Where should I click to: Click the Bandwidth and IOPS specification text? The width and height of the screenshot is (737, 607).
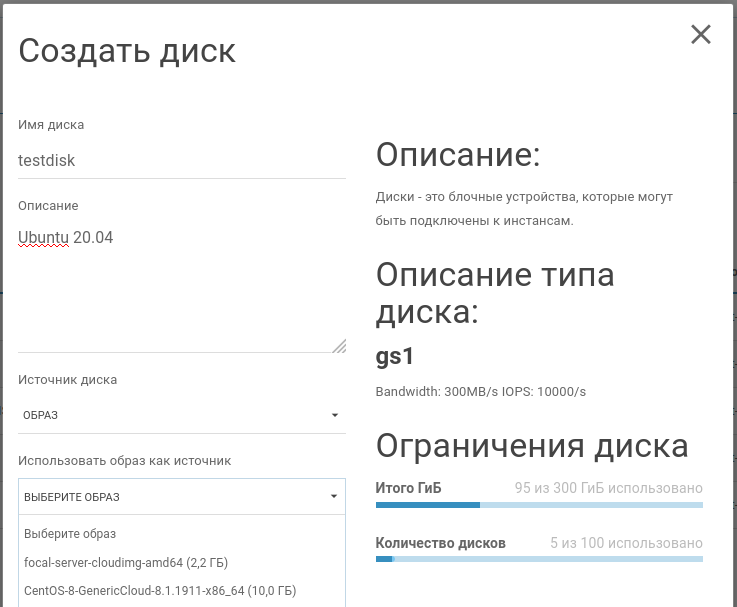[x=480, y=392]
